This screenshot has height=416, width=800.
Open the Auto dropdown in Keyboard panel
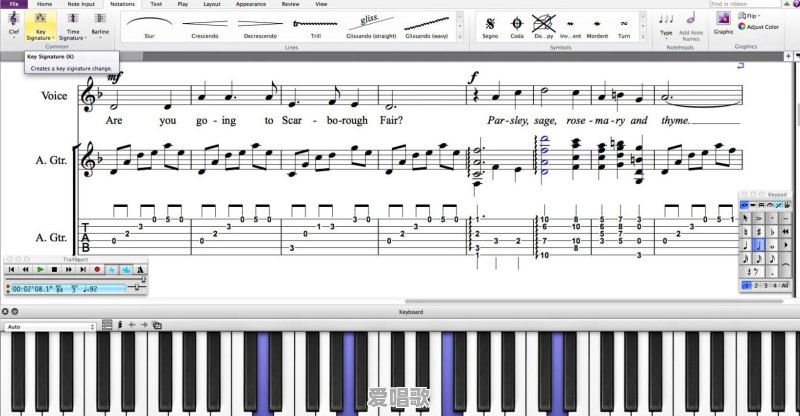tap(50, 327)
